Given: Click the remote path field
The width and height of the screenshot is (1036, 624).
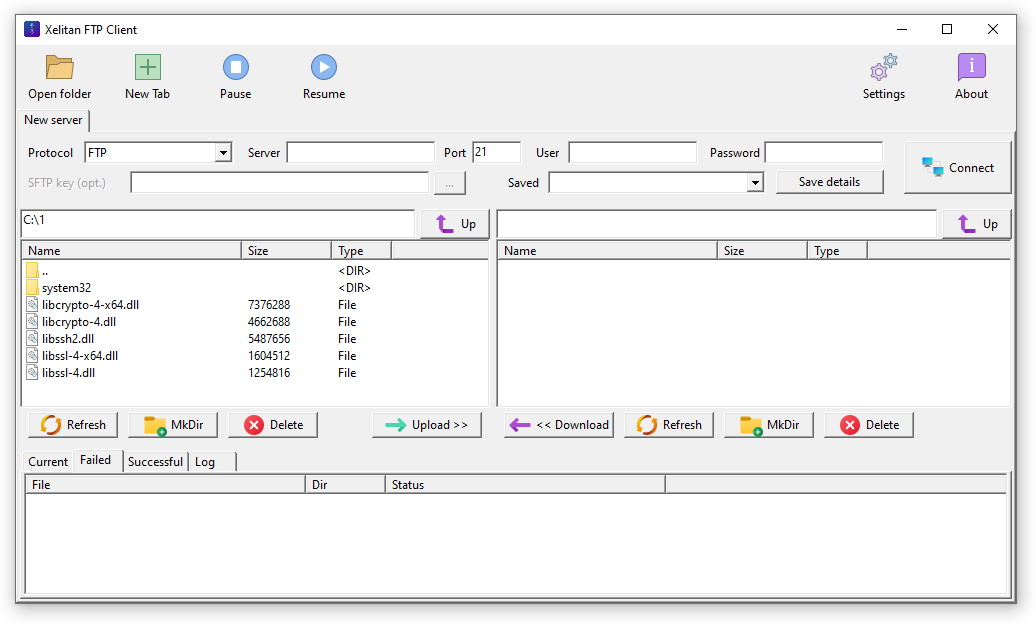Looking at the screenshot, I should tap(716, 223).
